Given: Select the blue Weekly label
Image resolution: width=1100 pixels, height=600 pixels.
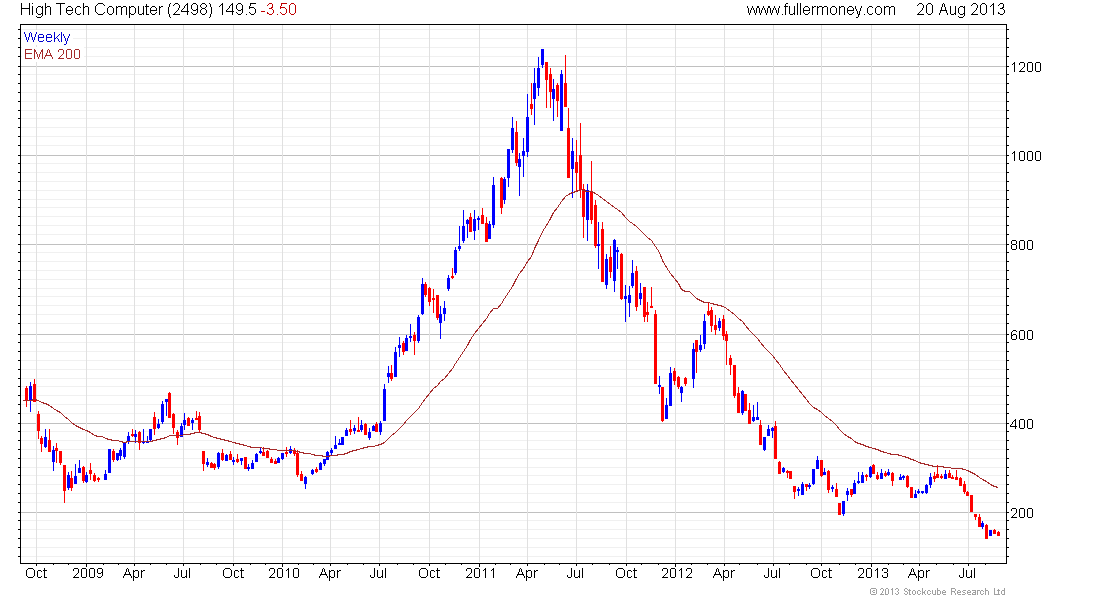Looking at the screenshot, I should (x=47, y=38).
